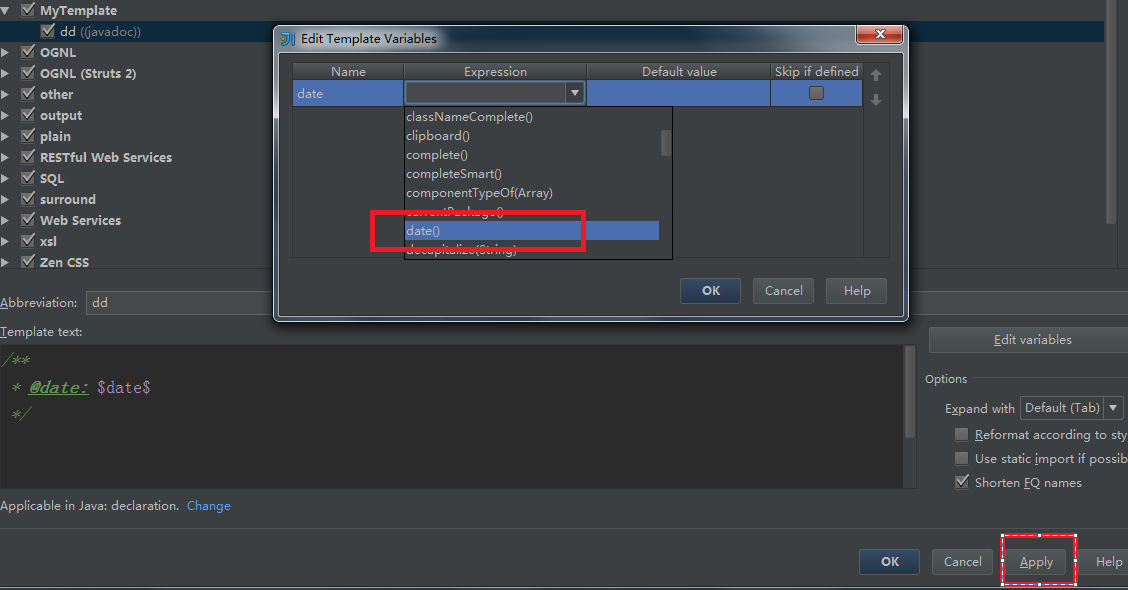This screenshot has width=1128, height=590.
Task: Toggle the Zen CSS group checkbox
Action: coord(28,262)
